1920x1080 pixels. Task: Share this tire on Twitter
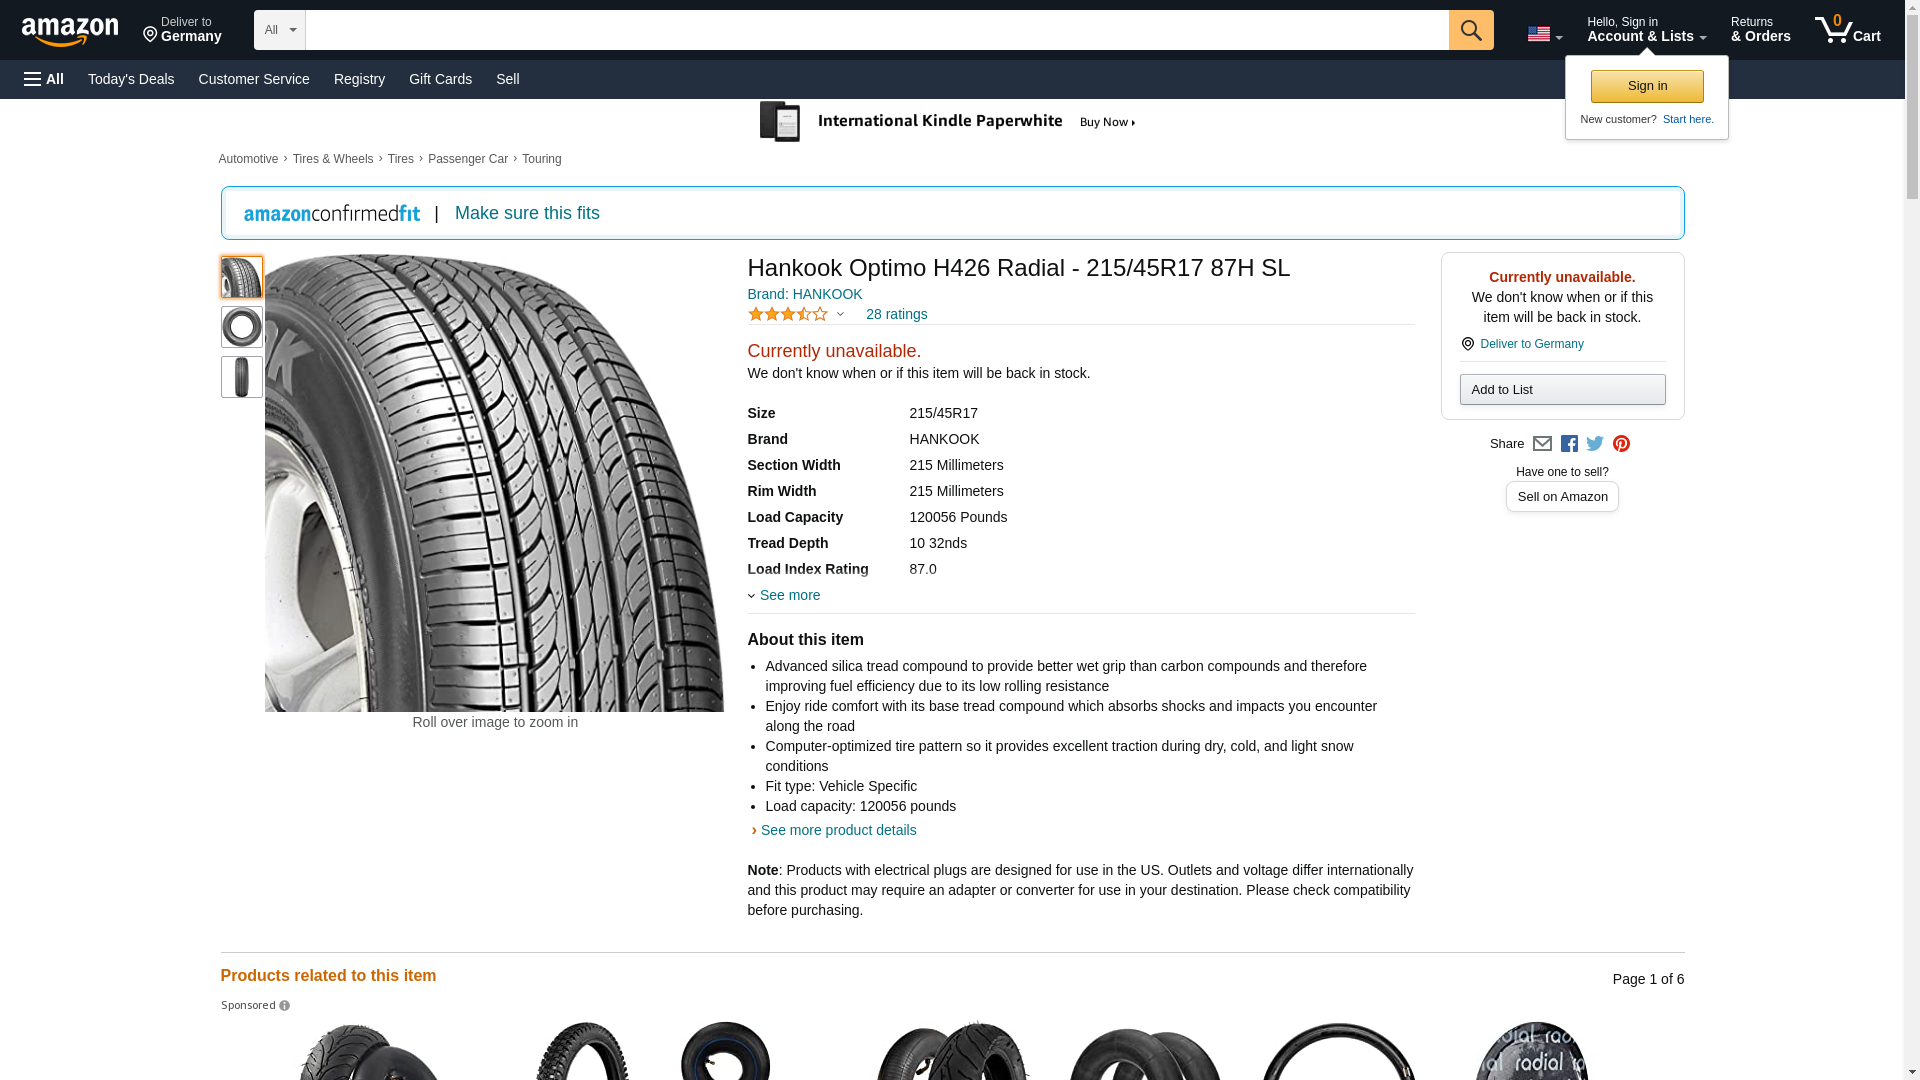click(x=1595, y=444)
